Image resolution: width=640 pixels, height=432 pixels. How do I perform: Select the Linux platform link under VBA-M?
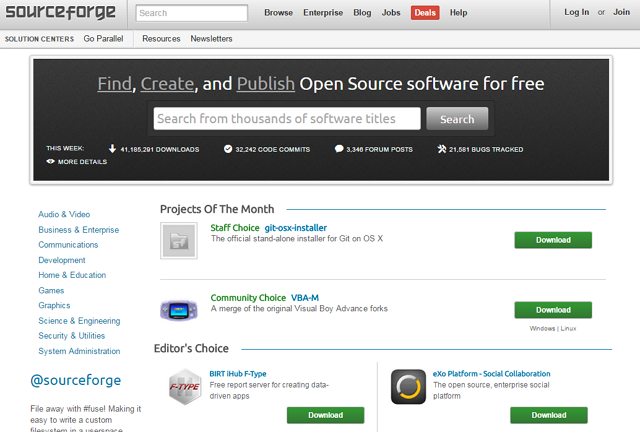pyautogui.click(x=569, y=328)
